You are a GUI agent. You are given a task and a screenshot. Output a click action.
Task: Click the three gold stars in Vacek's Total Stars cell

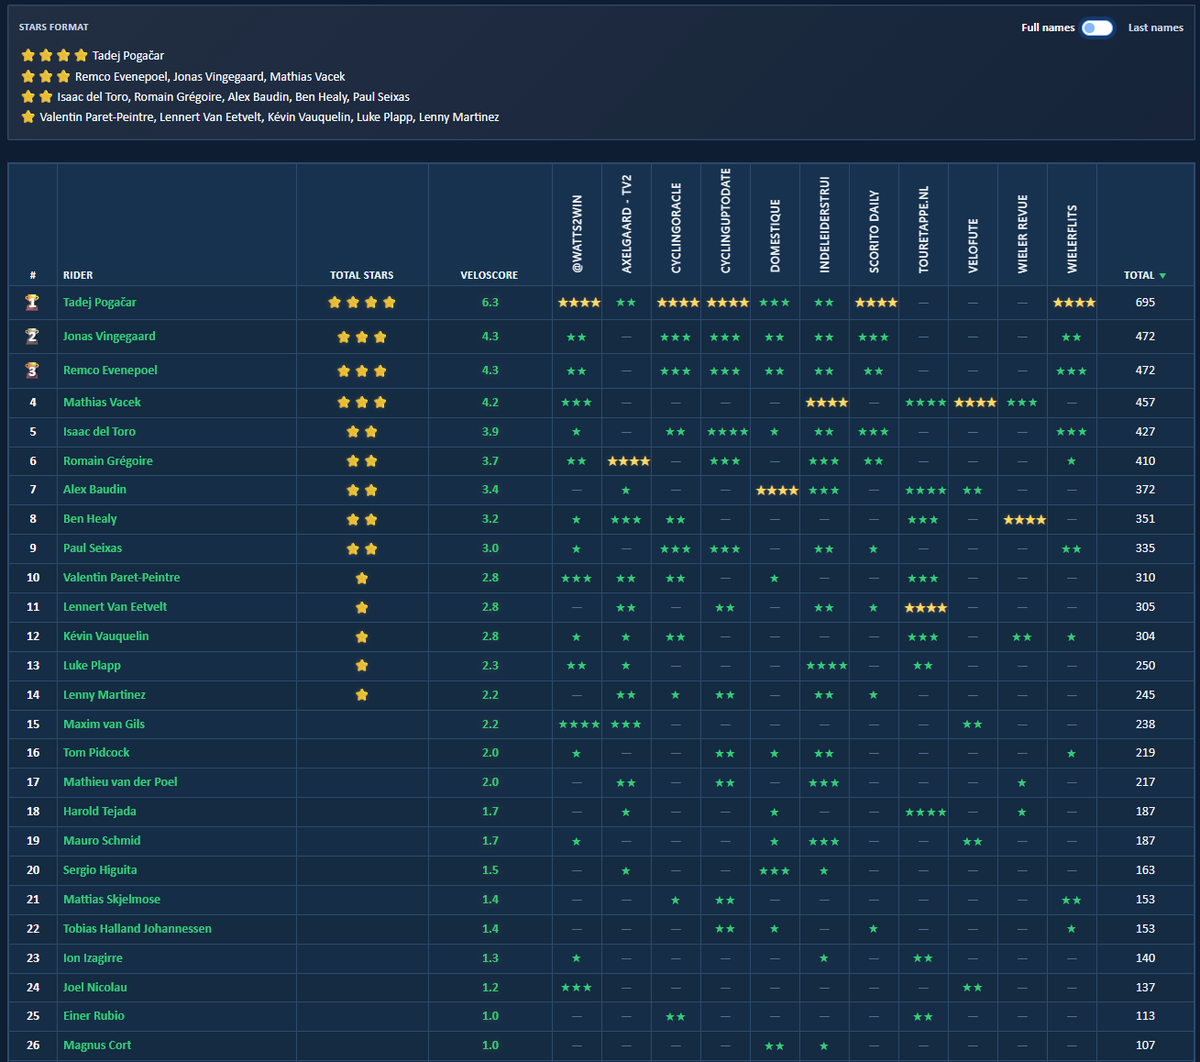362,402
